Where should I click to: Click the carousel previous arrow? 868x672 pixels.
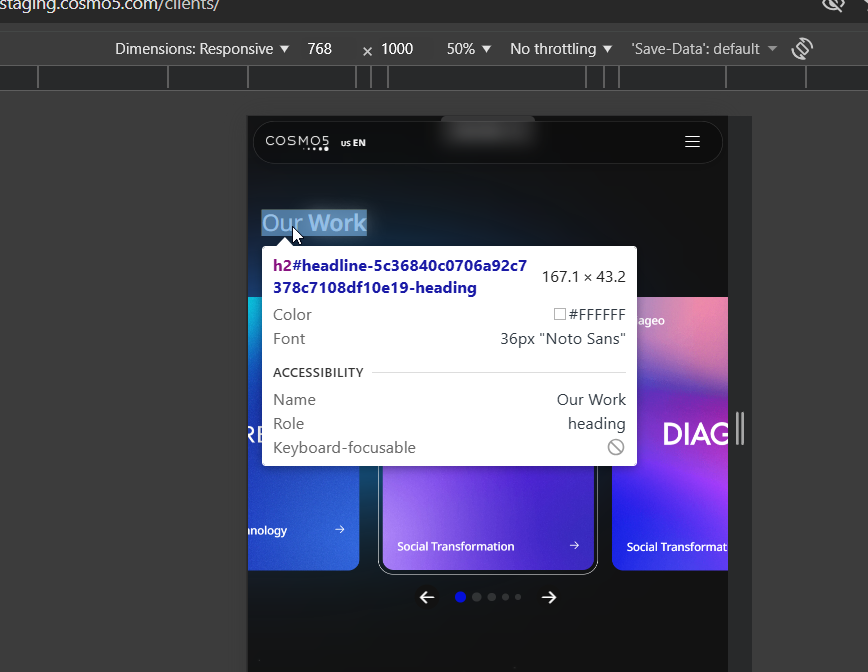(427, 597)
